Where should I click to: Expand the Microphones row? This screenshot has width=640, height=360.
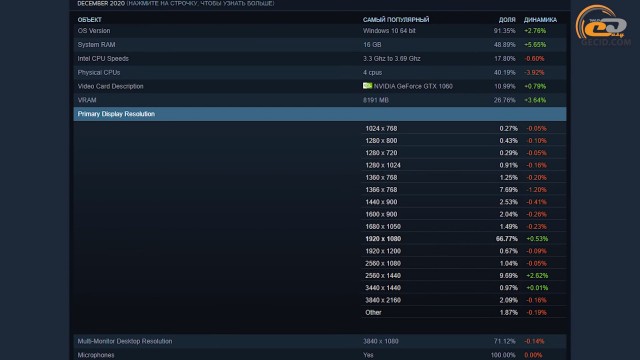[320, 355]
